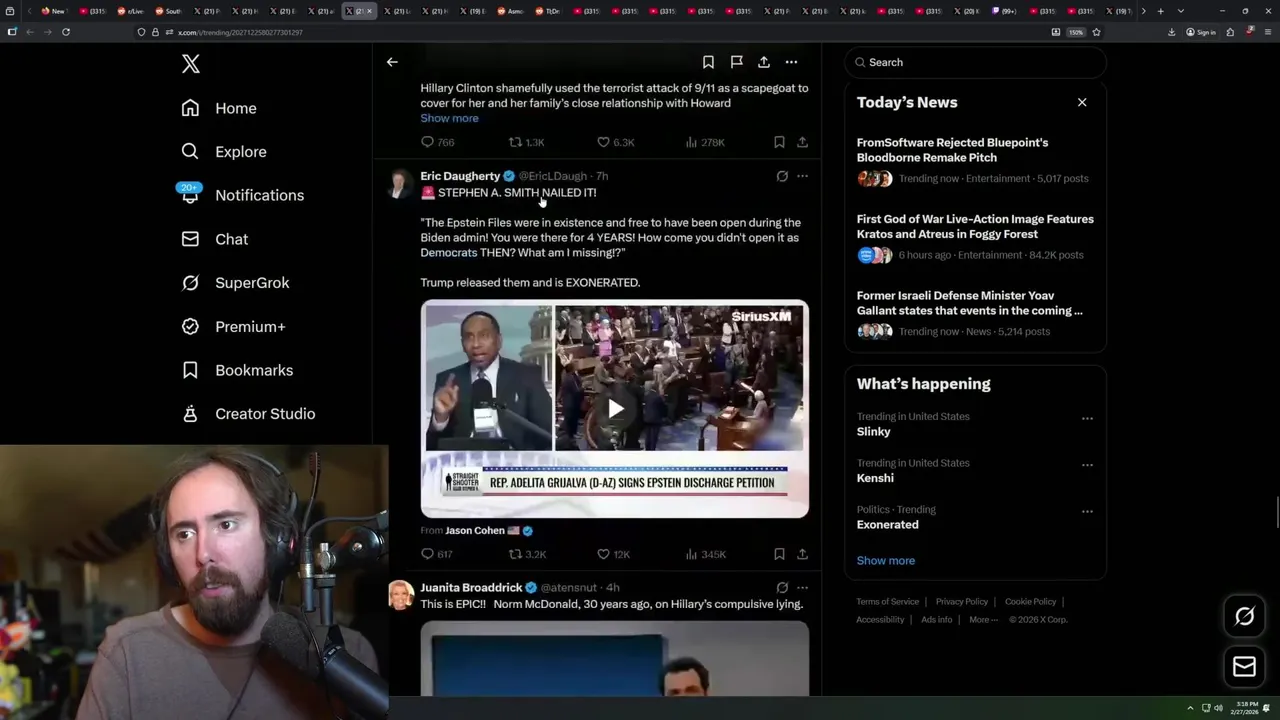Image resolution: width=1280 pixels, height=720 pixels.
Task: Bookmark the Eric Daugherty post
Action: [779, 554]
